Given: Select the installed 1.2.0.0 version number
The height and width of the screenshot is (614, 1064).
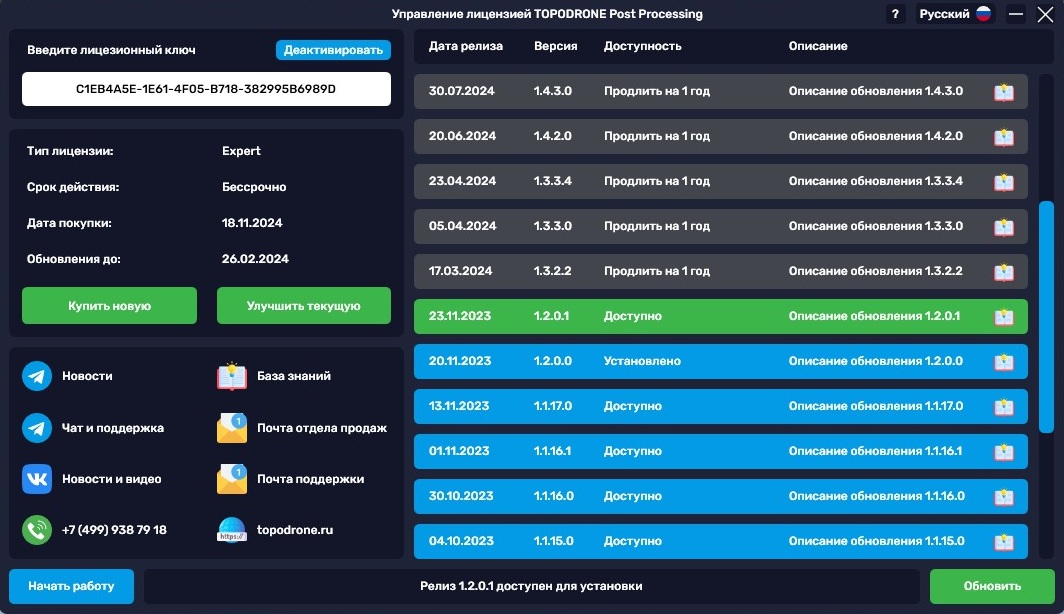Looking at the screenshot, I should (552, 361).
